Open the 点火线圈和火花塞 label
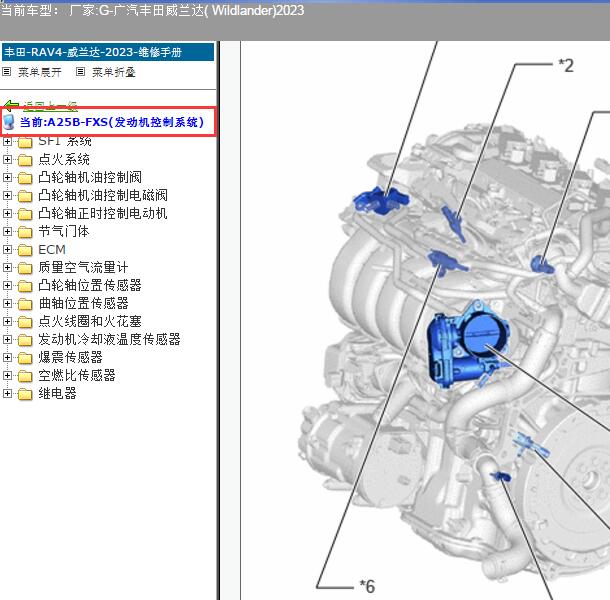This screenshot has height=600, width=610. pyautogui.click(x=90, y=321)
